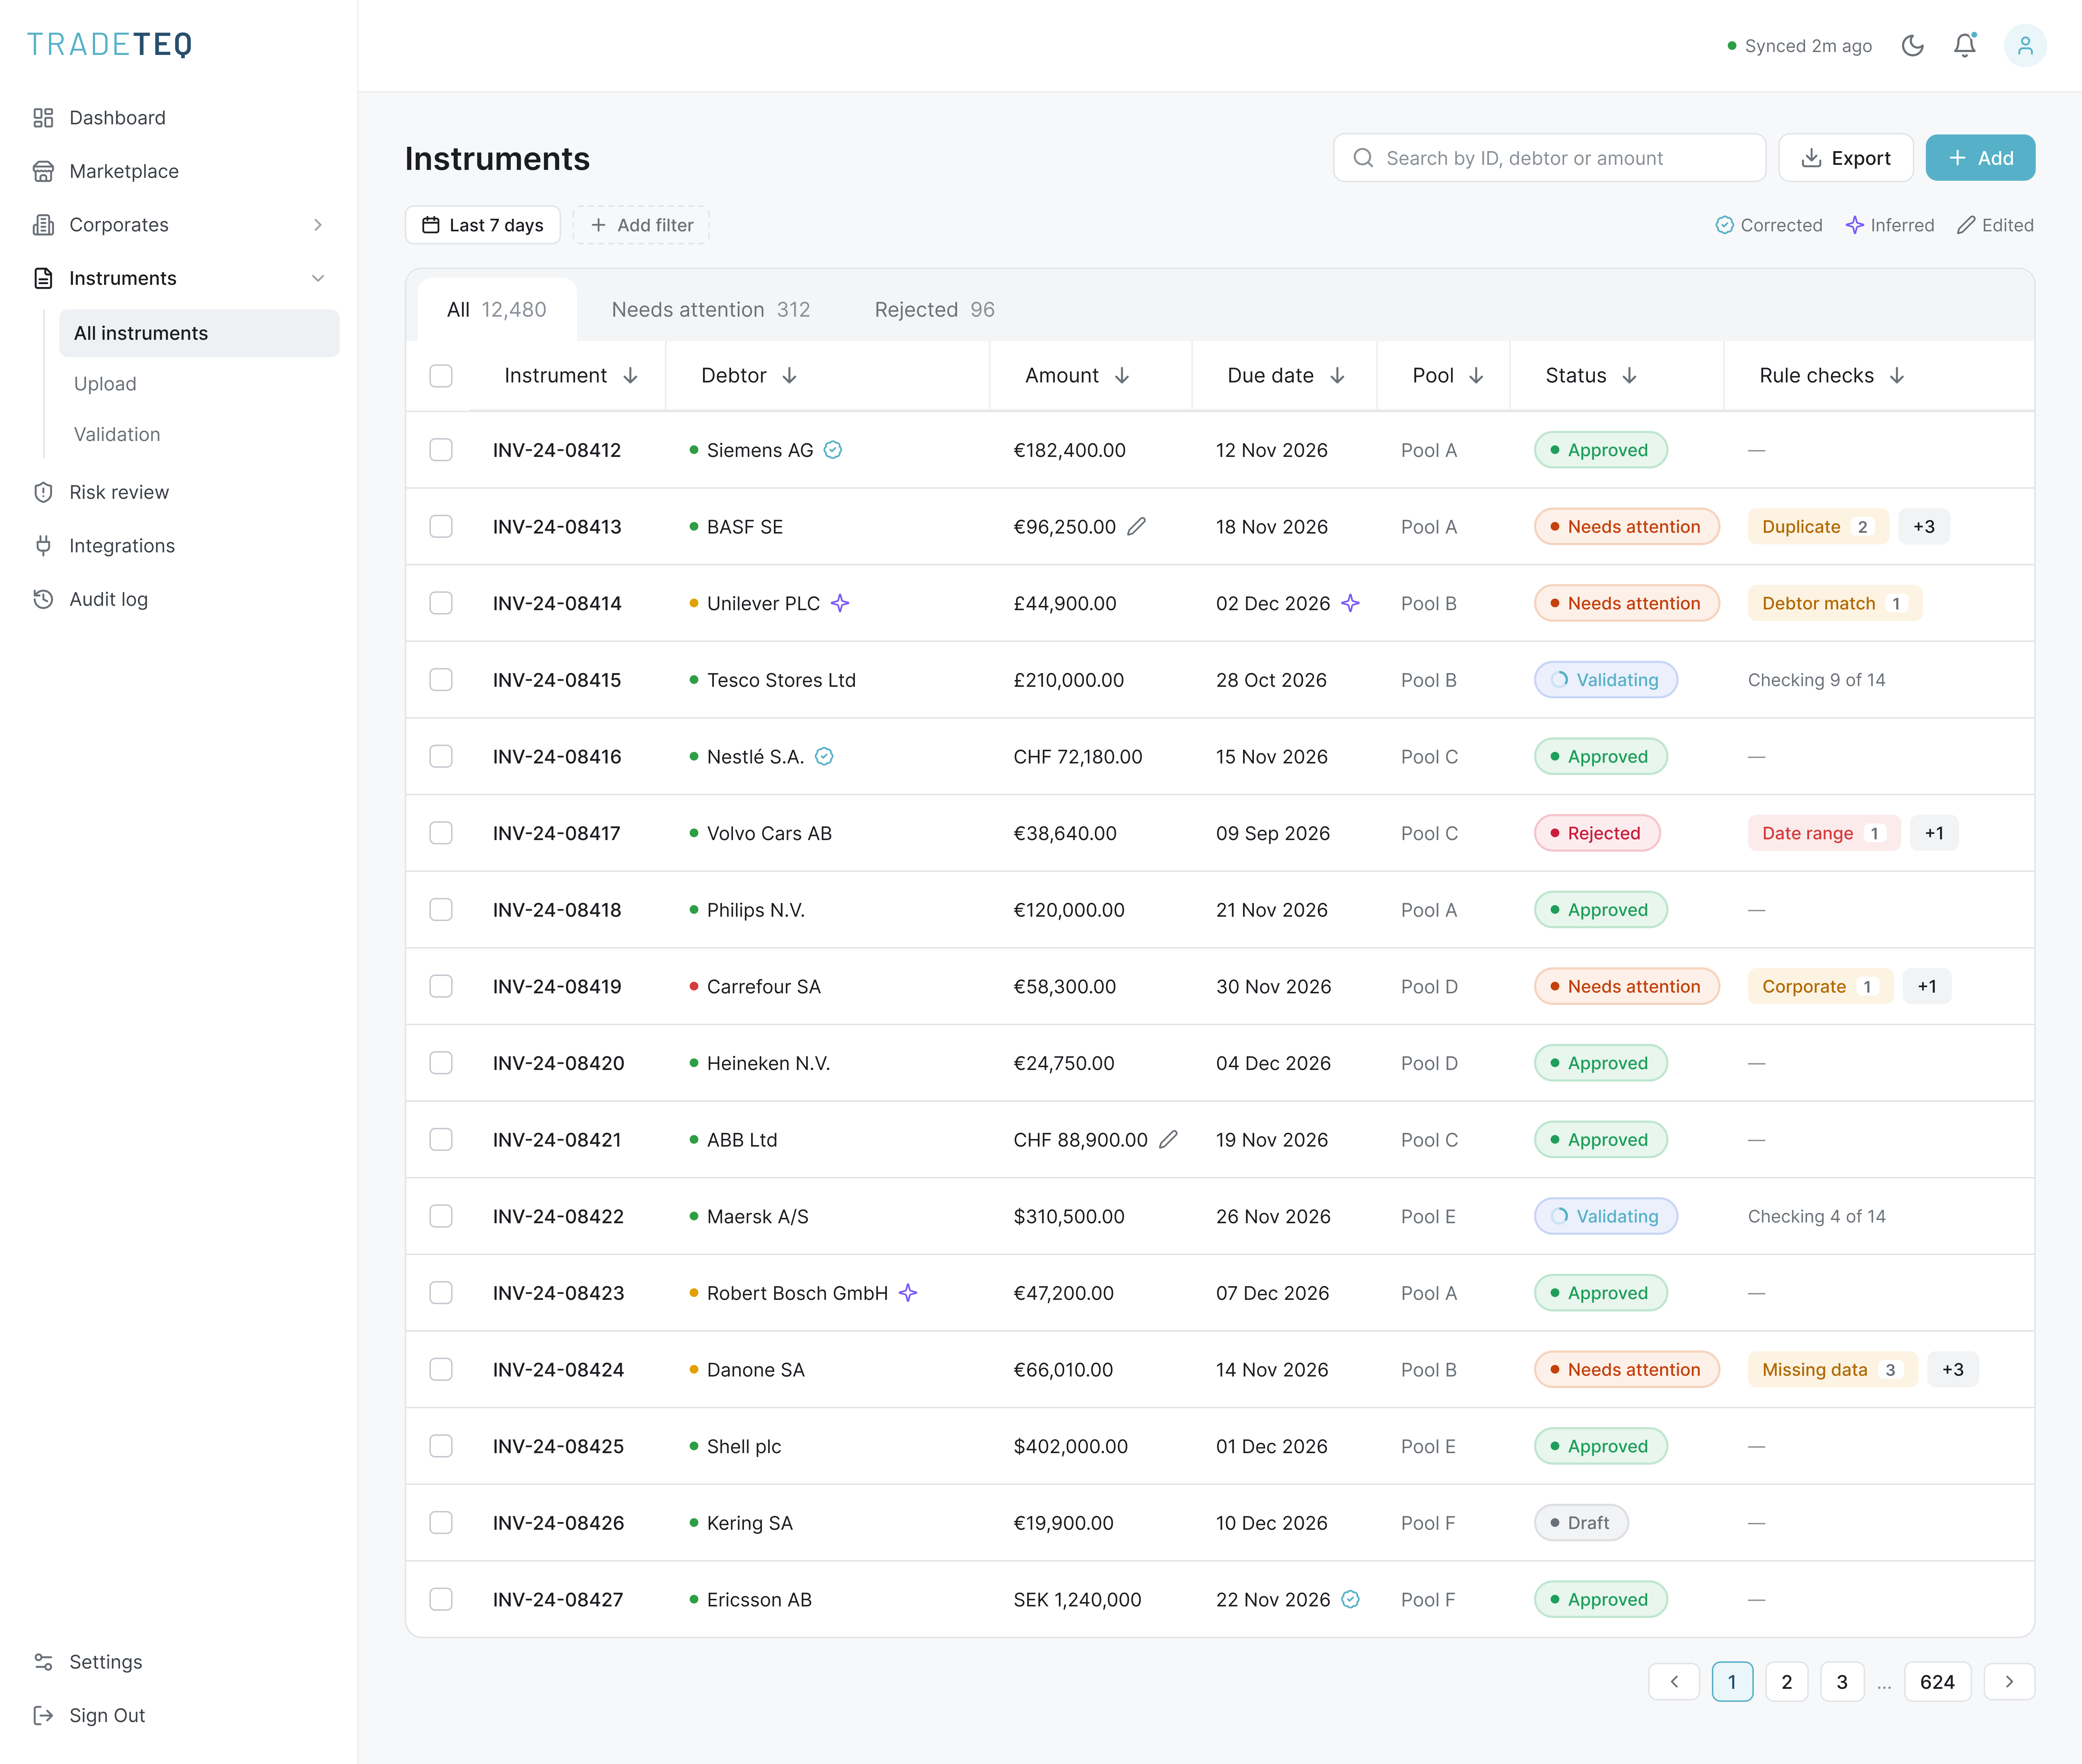Select checkbox for INV-24-08427
2082x1764 pixels.
[x=441, y=1600]
